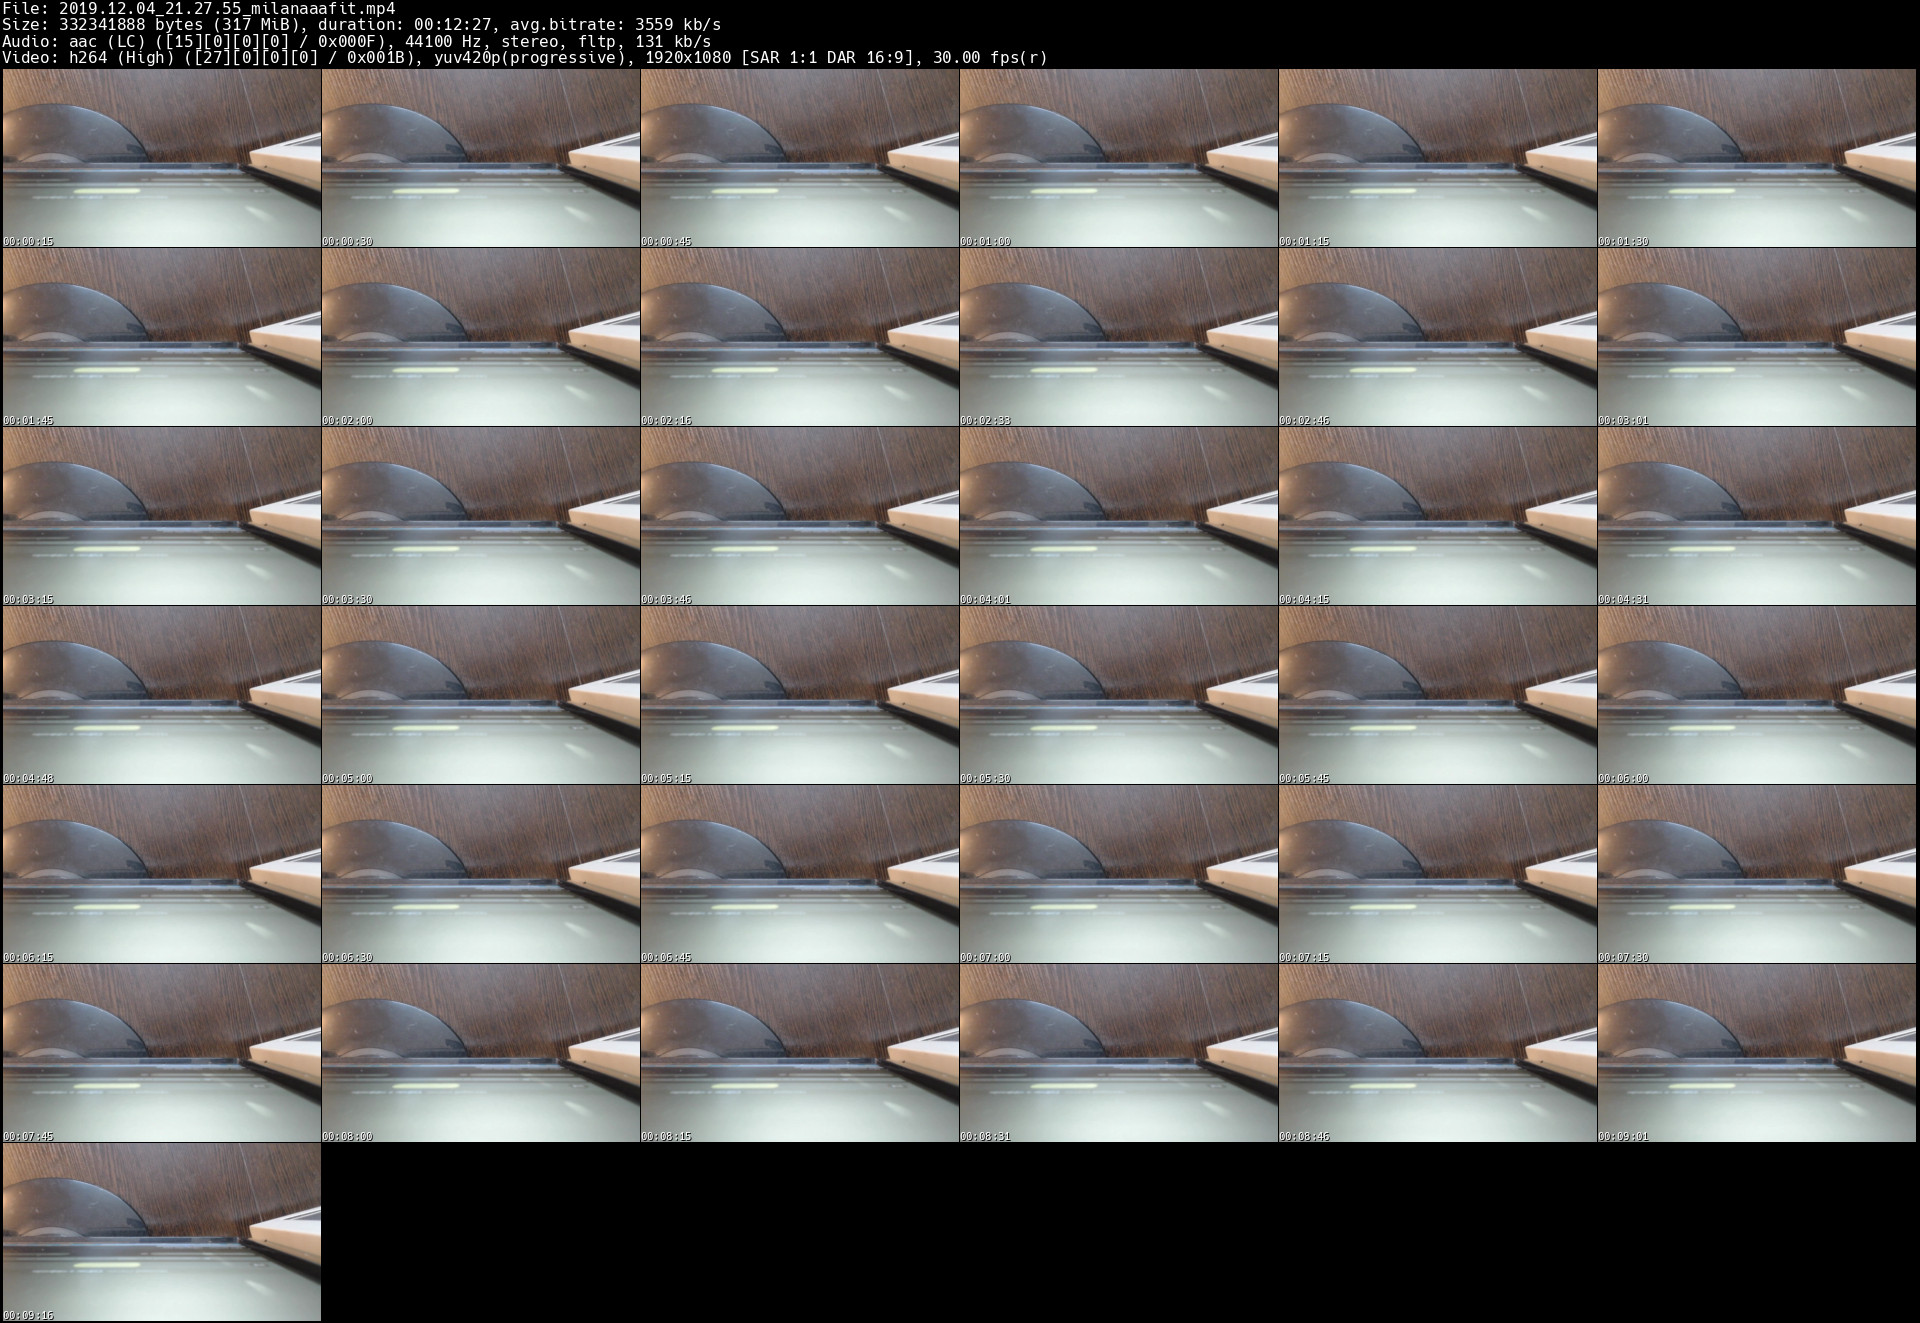Choose the thumbnail timestamped 00:05:00
This screenshot has height=1323, width=1920.
481,695
